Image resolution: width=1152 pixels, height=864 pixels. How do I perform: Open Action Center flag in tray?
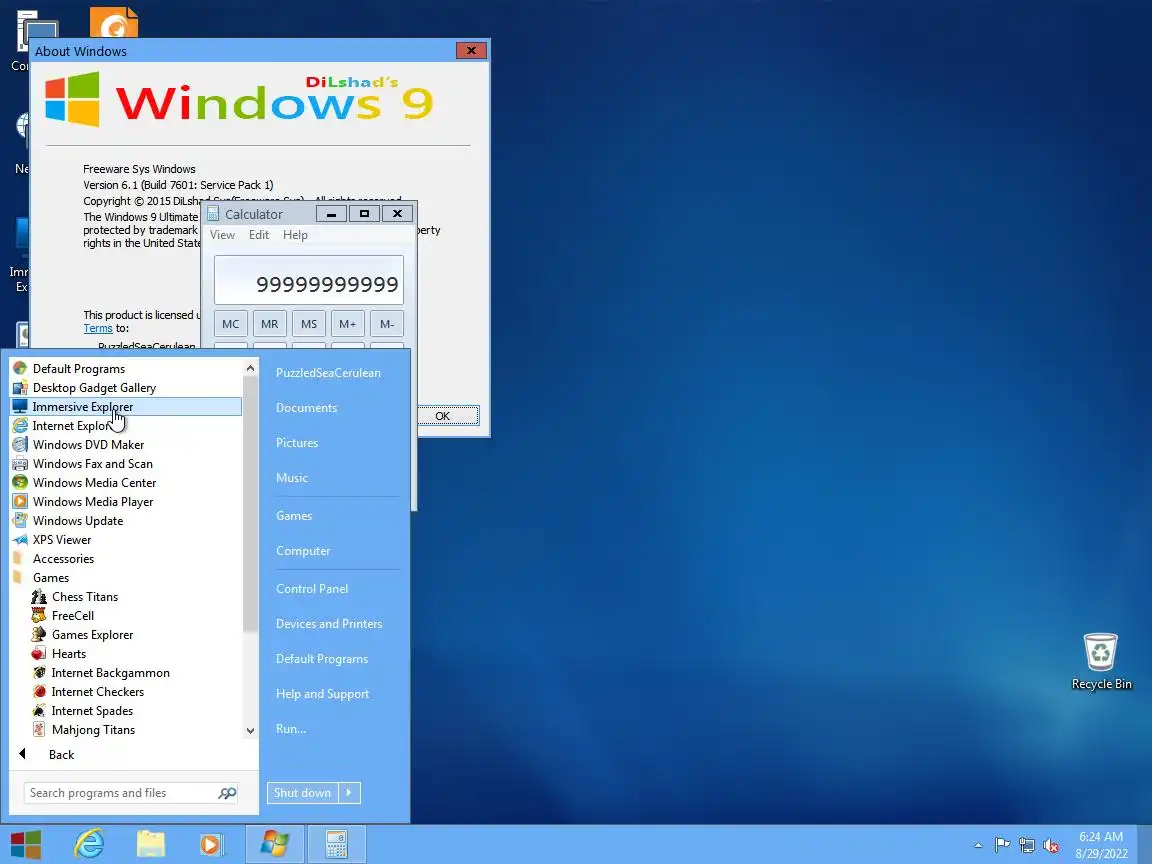point(1001,846)
